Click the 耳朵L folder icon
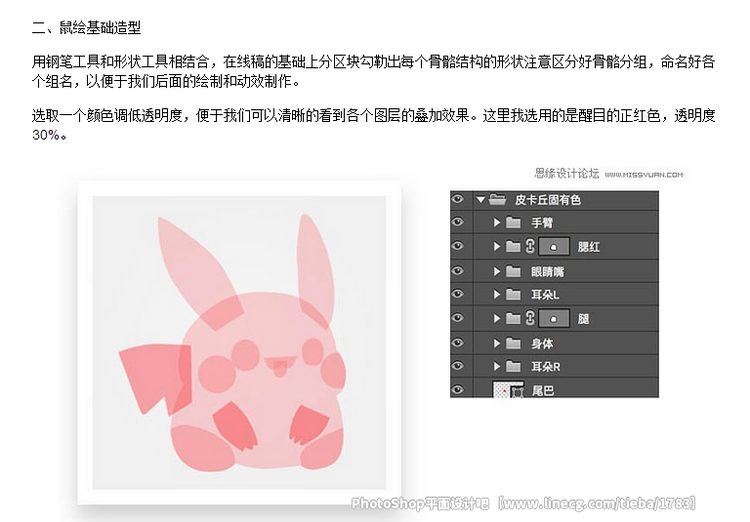 (513, 294)
